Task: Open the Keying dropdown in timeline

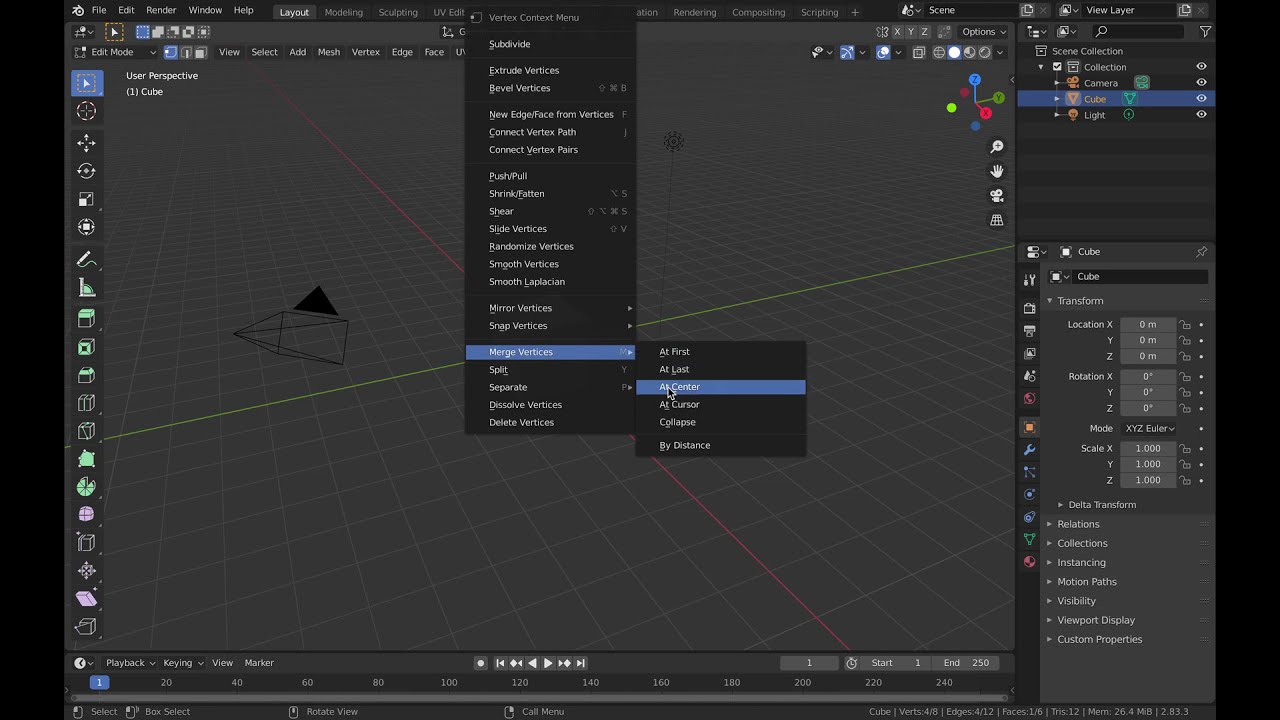Action: click(183, 663)
